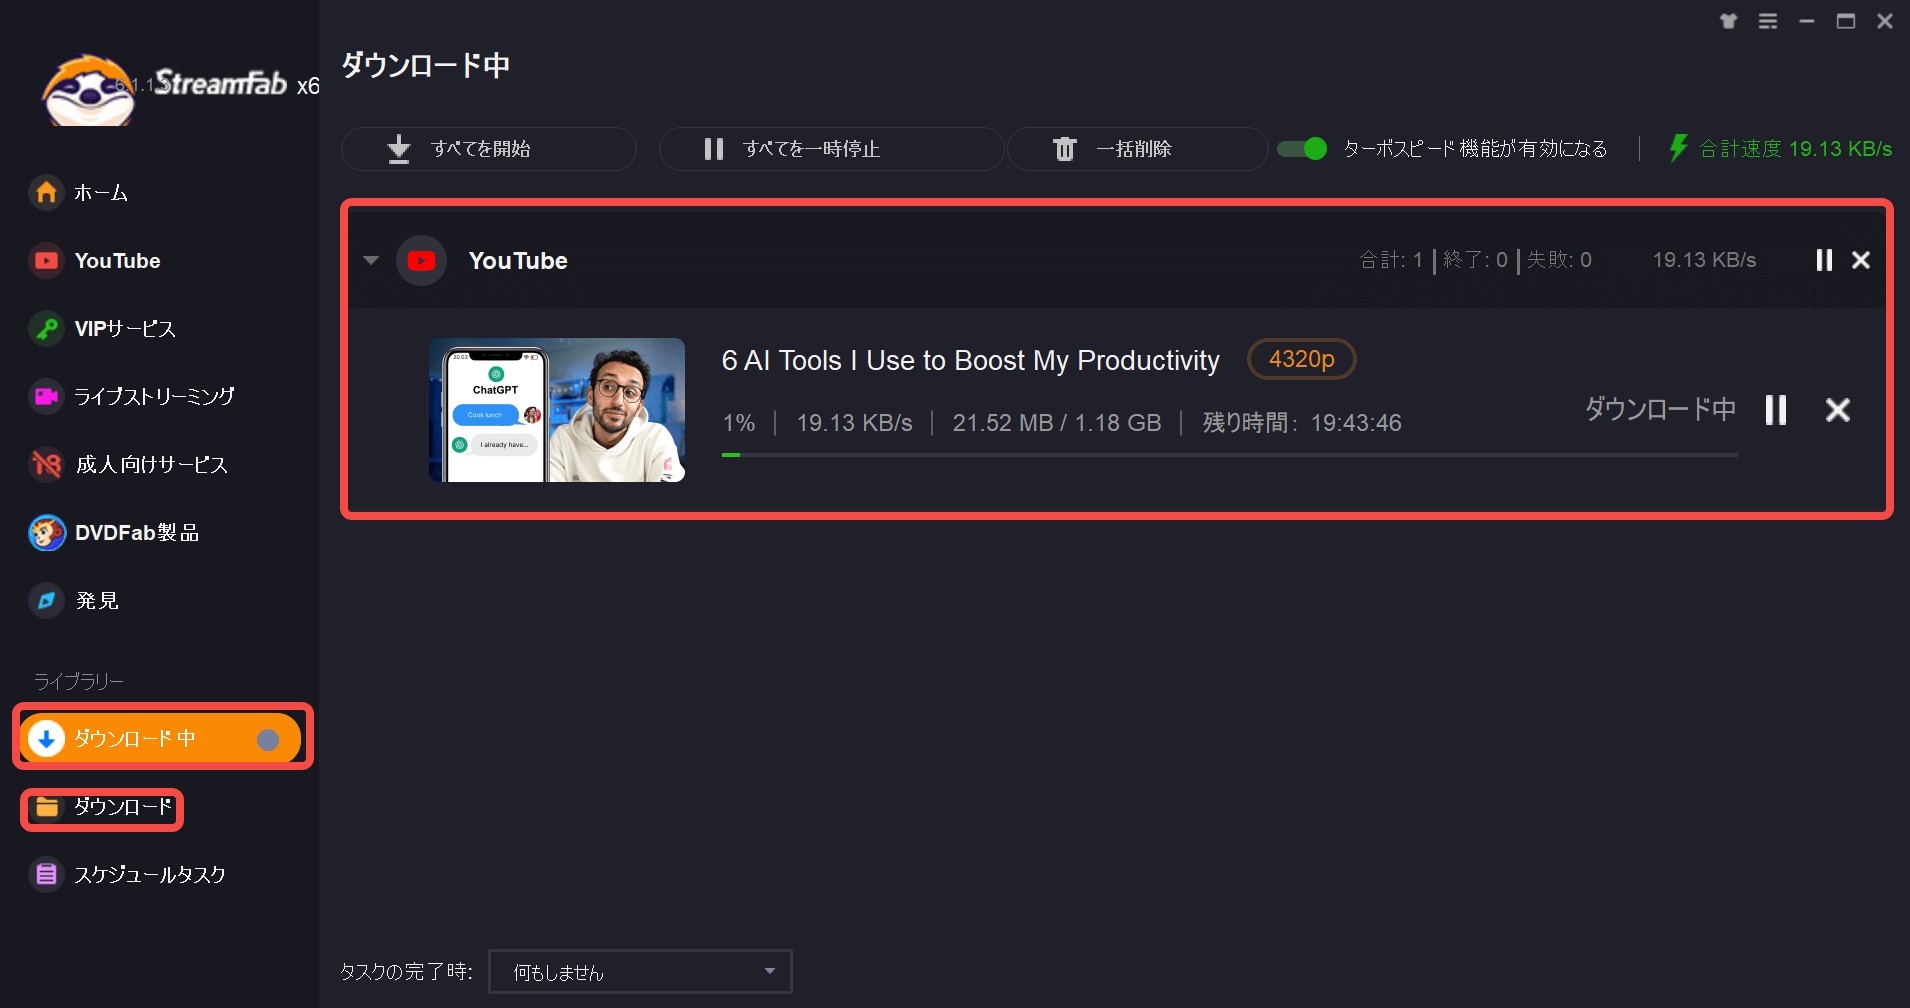This screenshot has width=1910, height=1008.
Task: Click the 21.52 MB / 1.18 GB size text
Action: [1056, 423]
